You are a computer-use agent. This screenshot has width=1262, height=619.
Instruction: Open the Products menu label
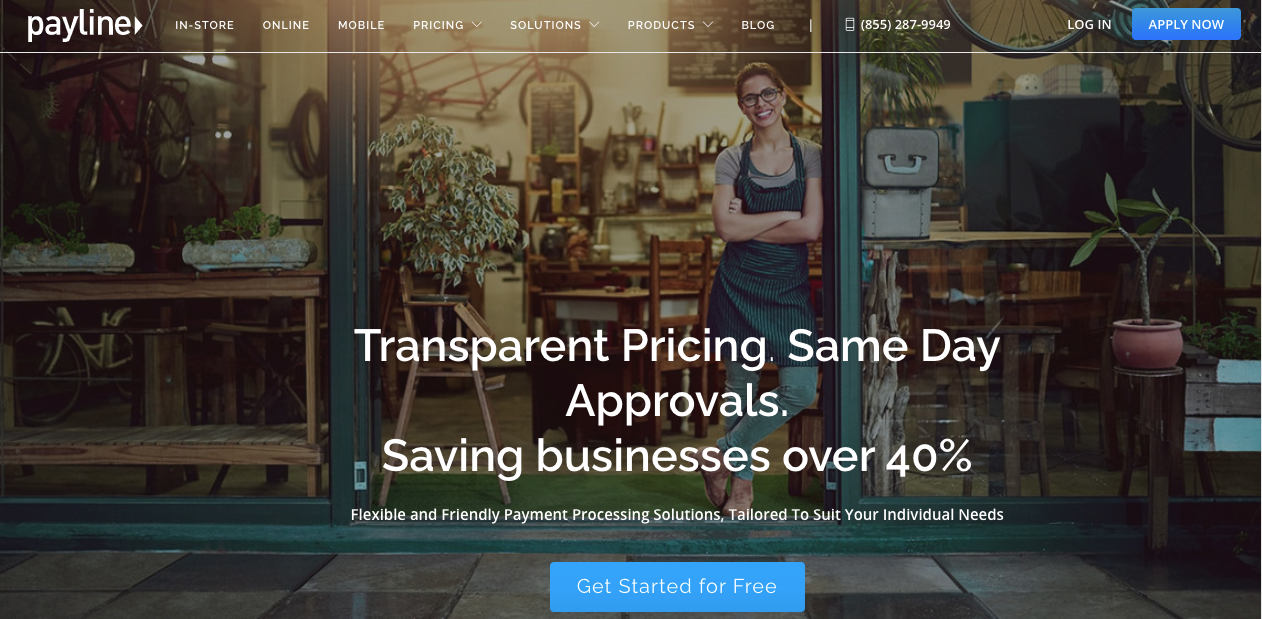click(661, 25)
